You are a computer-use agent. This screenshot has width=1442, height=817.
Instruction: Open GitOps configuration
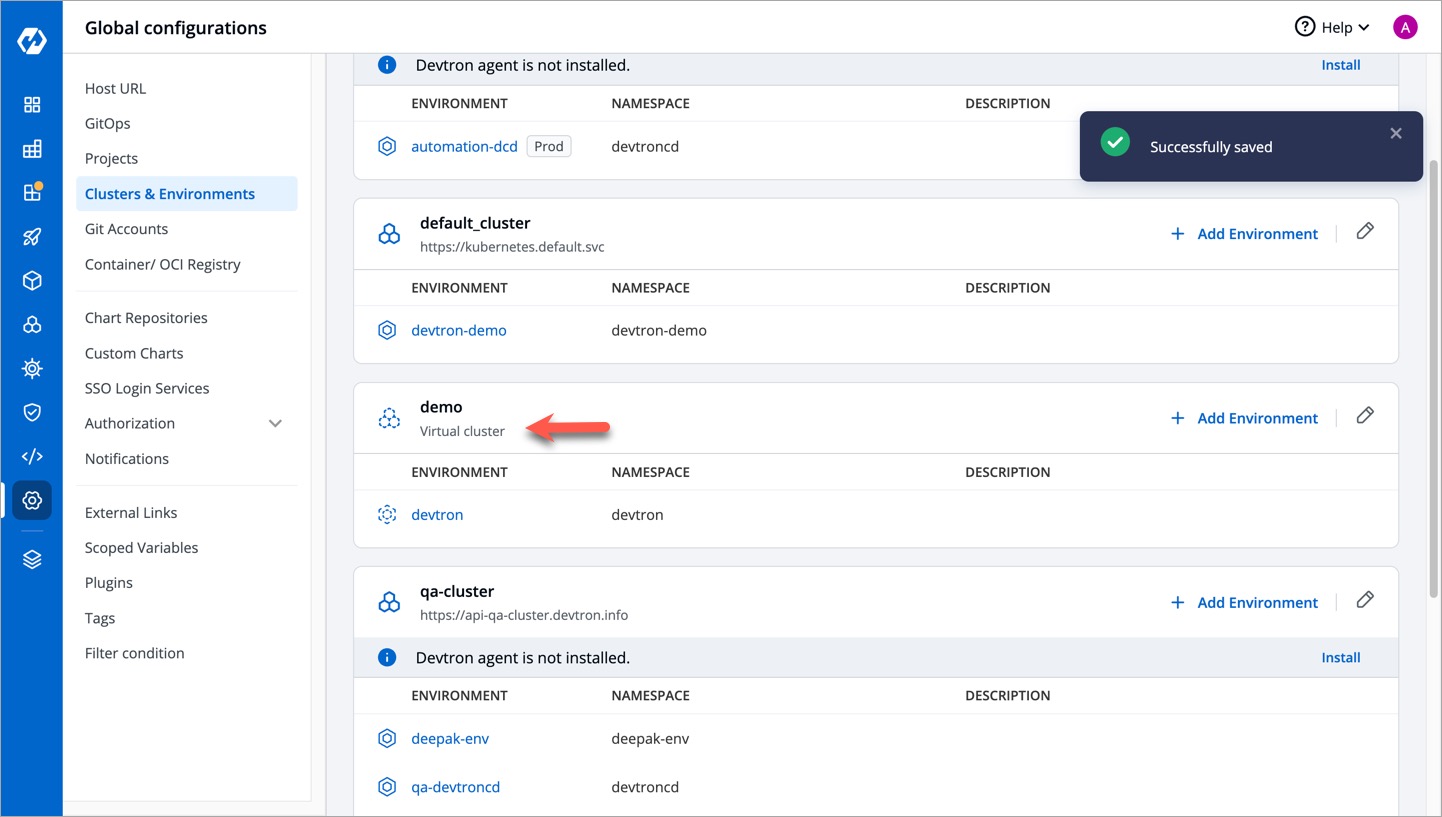click(107, 123)
